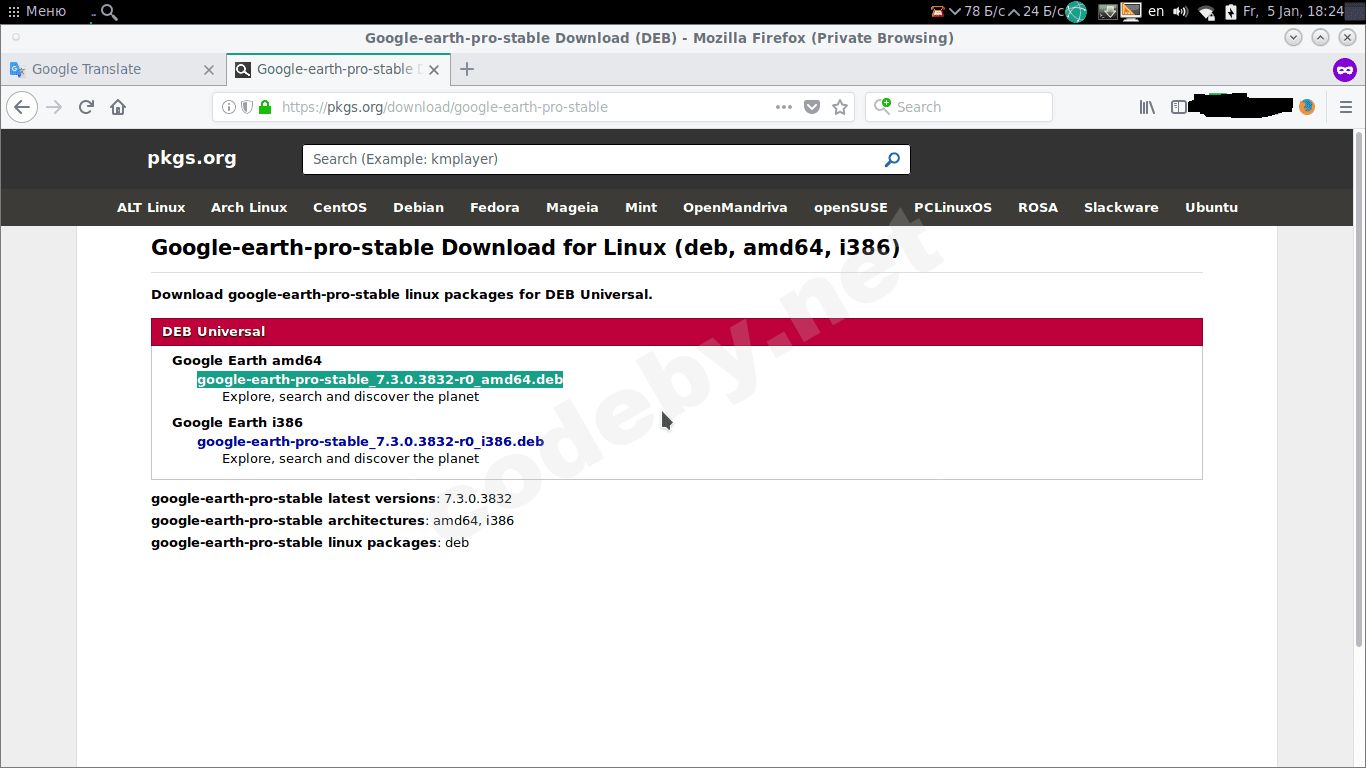Click the en keyboard layout indicator

point(1156,11)
